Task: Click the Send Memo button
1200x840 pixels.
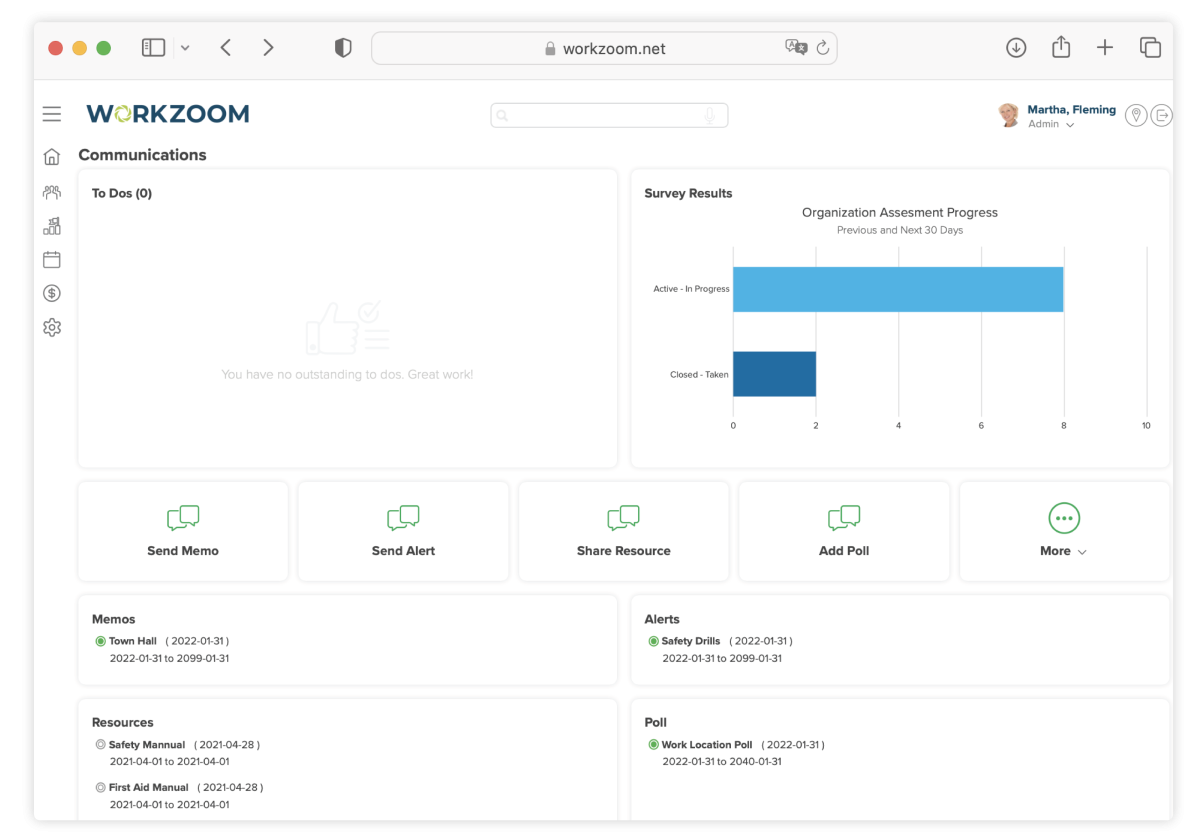Action: (183, 530)
